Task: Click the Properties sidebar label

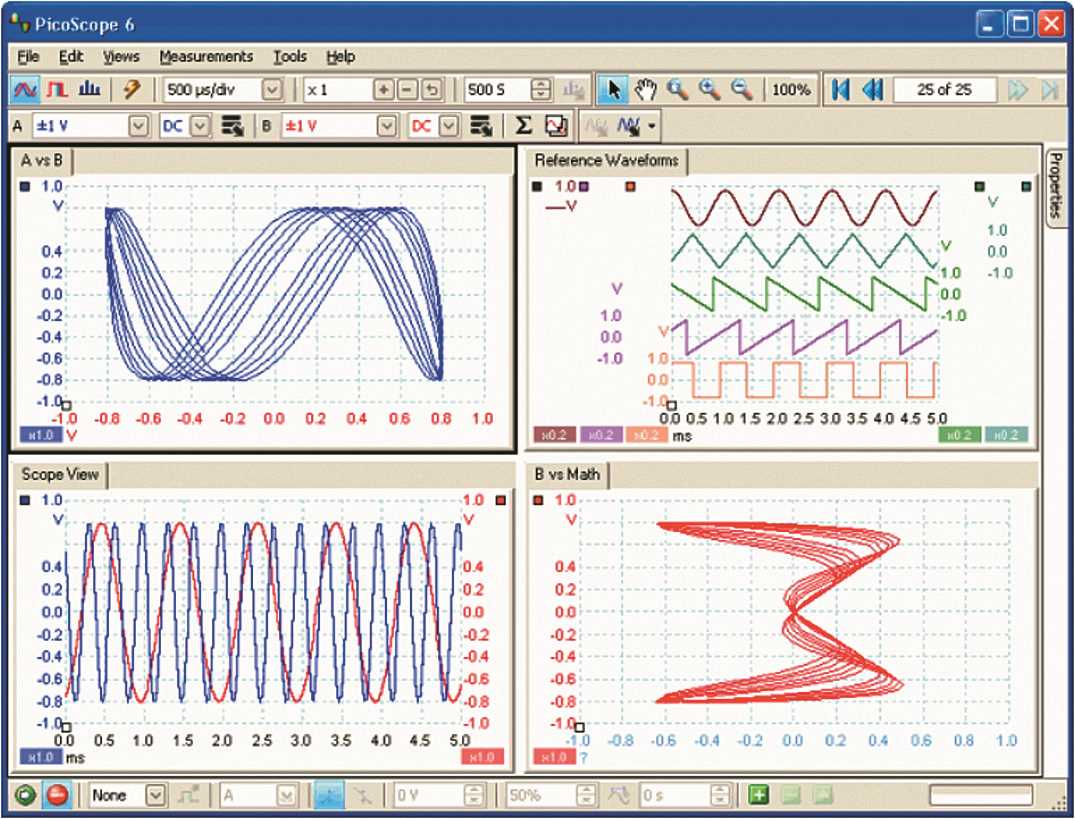Action: (x=1053, y=195)
